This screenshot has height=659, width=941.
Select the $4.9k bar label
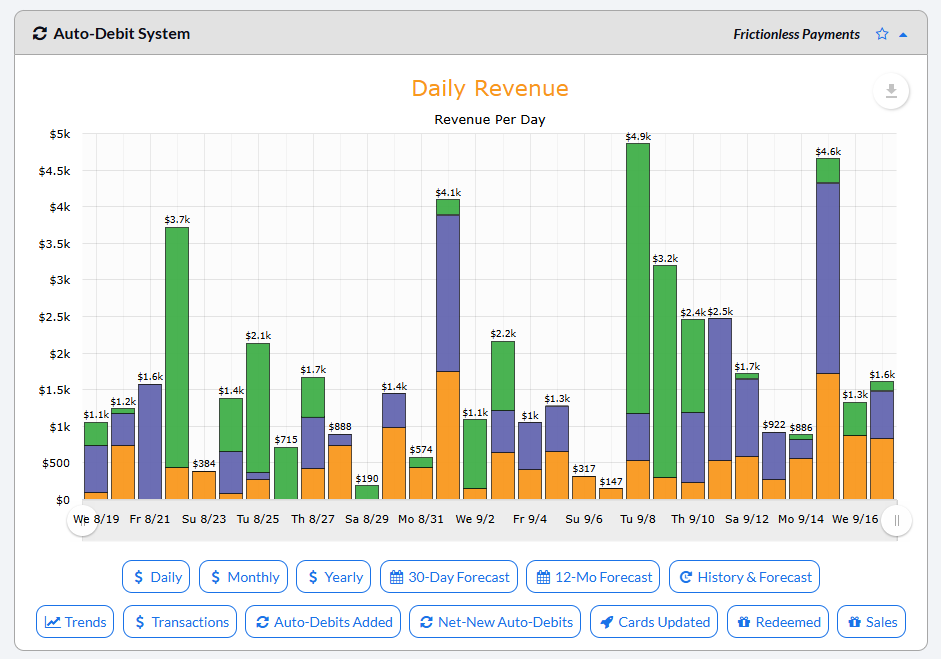click(638, 137)
